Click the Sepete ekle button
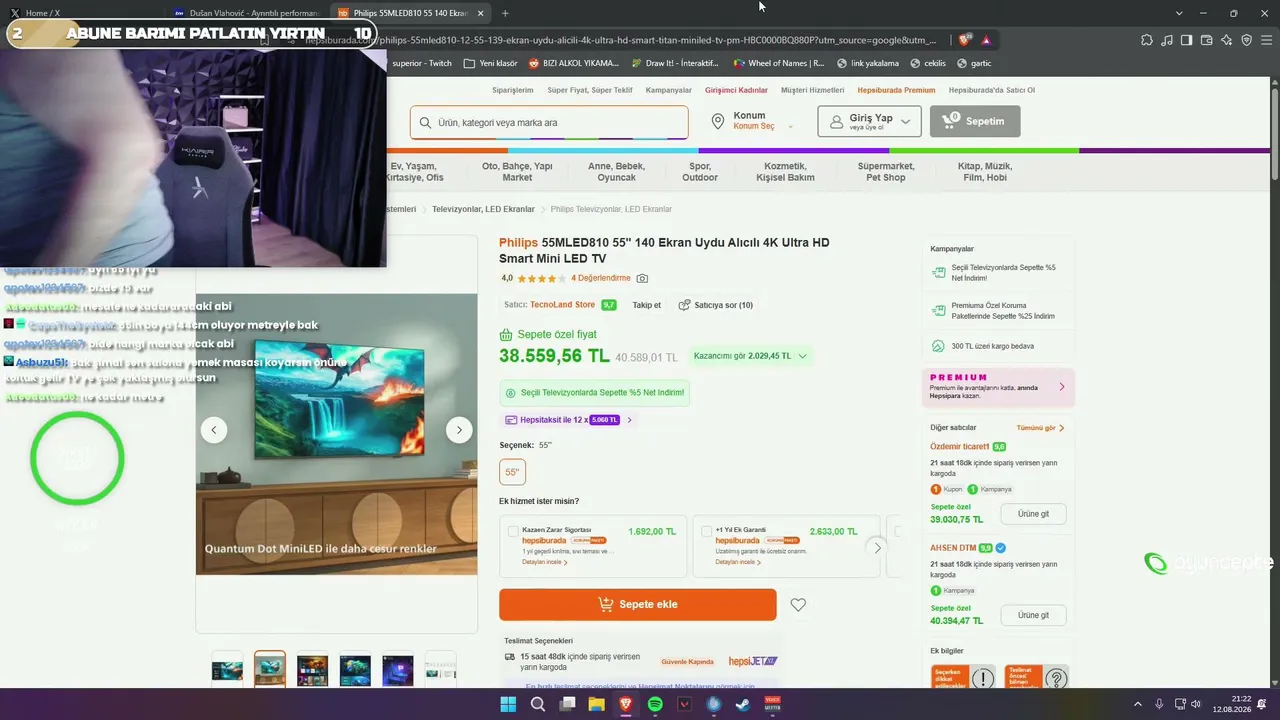This screenshot has width=1280, height=720. (638, 604)
